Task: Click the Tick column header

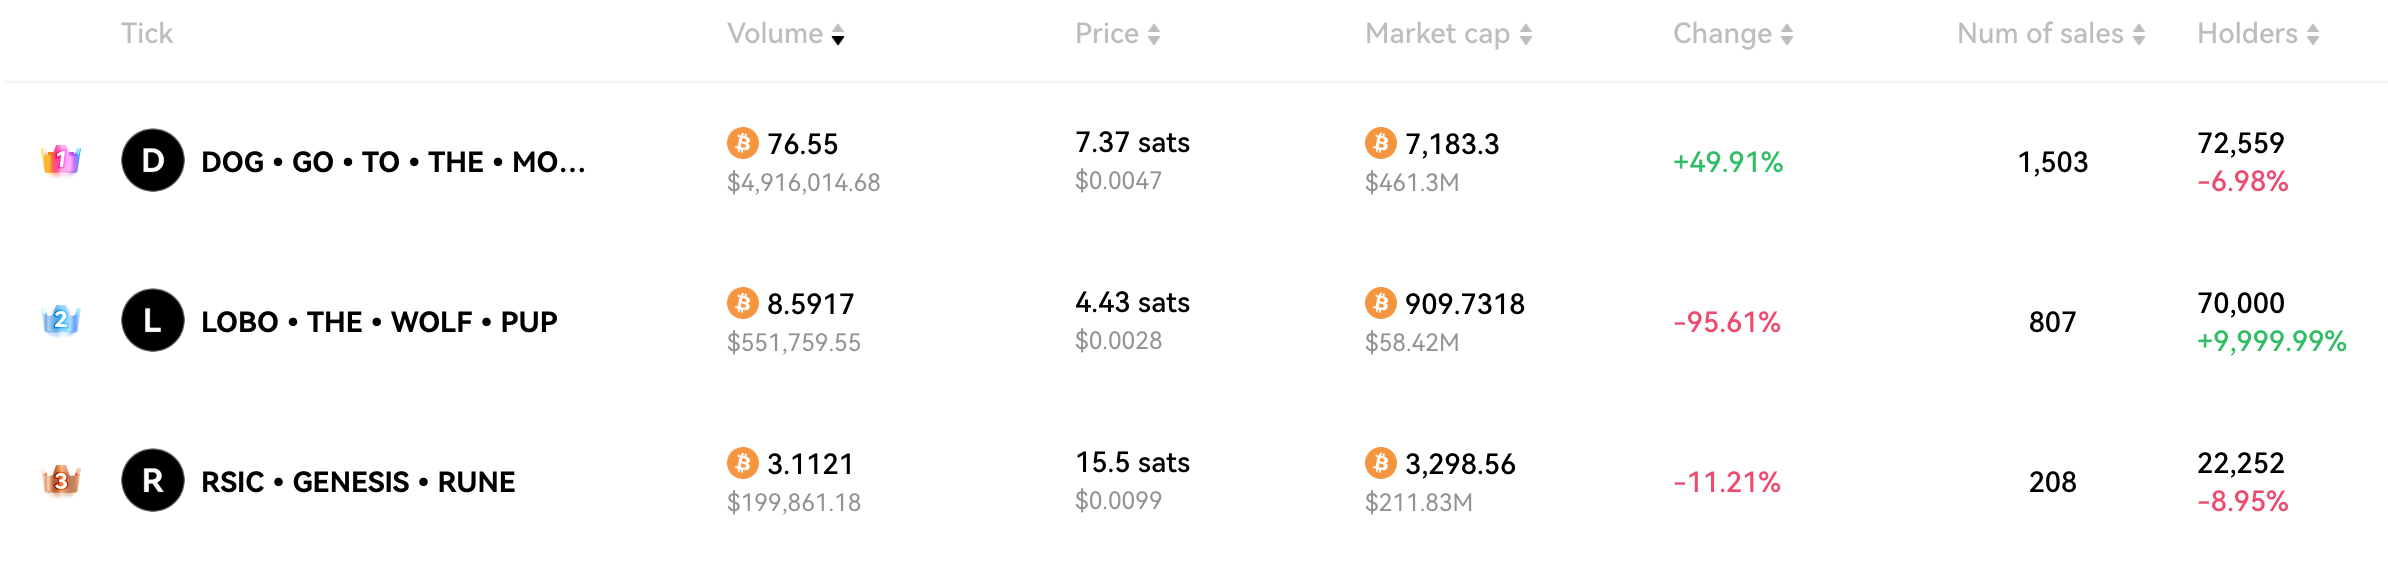Action: coord(147,34)
